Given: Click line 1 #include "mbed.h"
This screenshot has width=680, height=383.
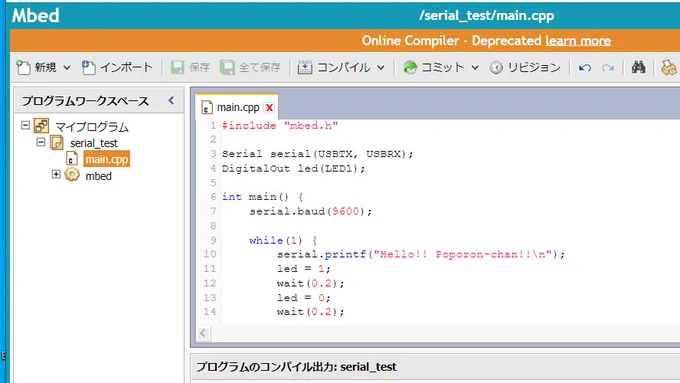Looking at the screenshot, I should point(280,126).
